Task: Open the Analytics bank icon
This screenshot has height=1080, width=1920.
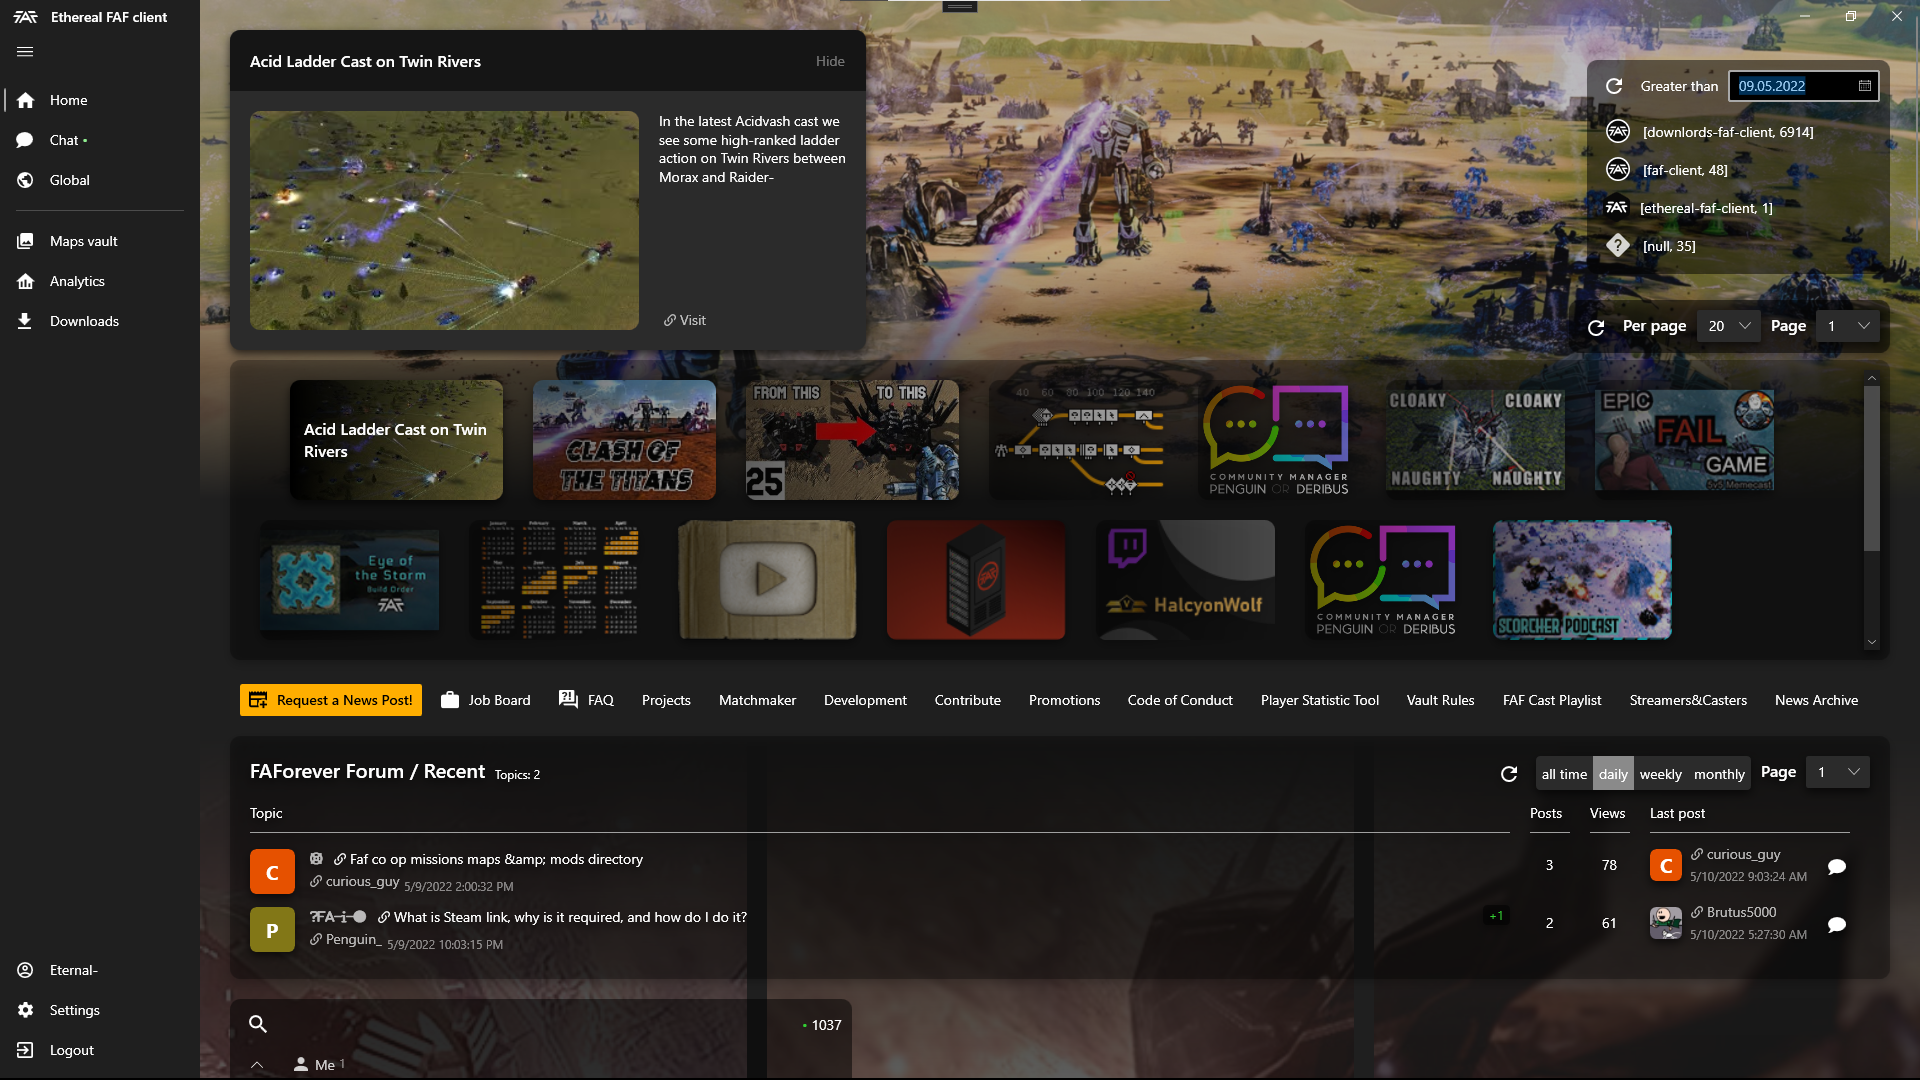Action: (x=25, y=281)
